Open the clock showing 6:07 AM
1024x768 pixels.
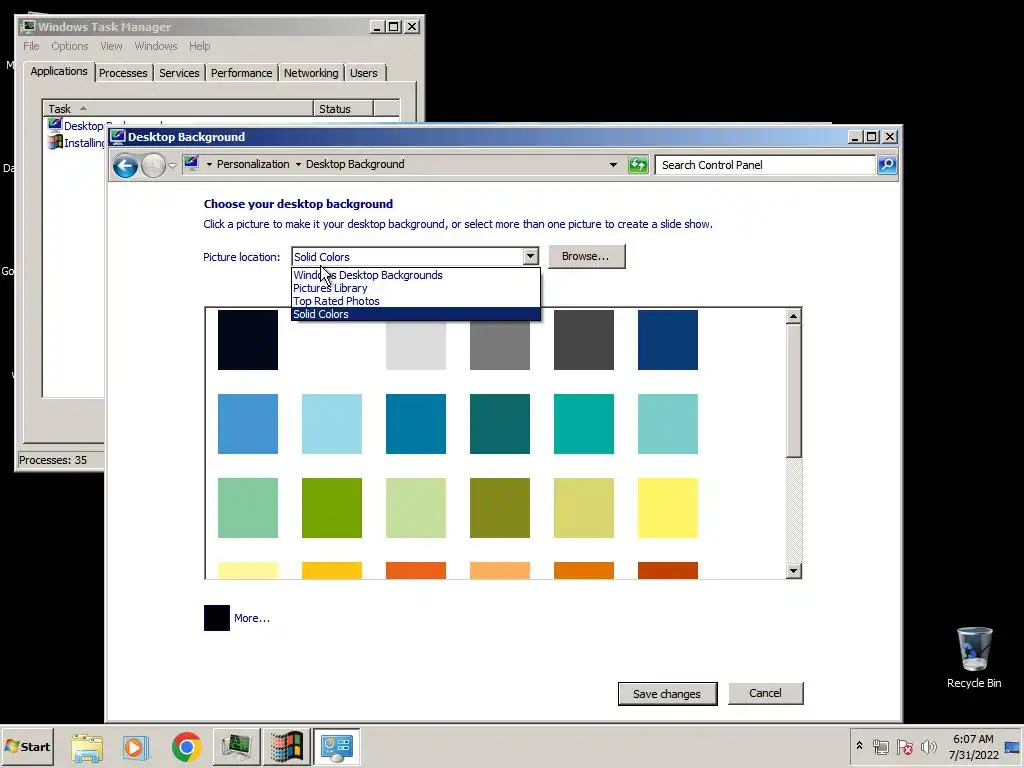pyautogui.click(x=973, y=747)
